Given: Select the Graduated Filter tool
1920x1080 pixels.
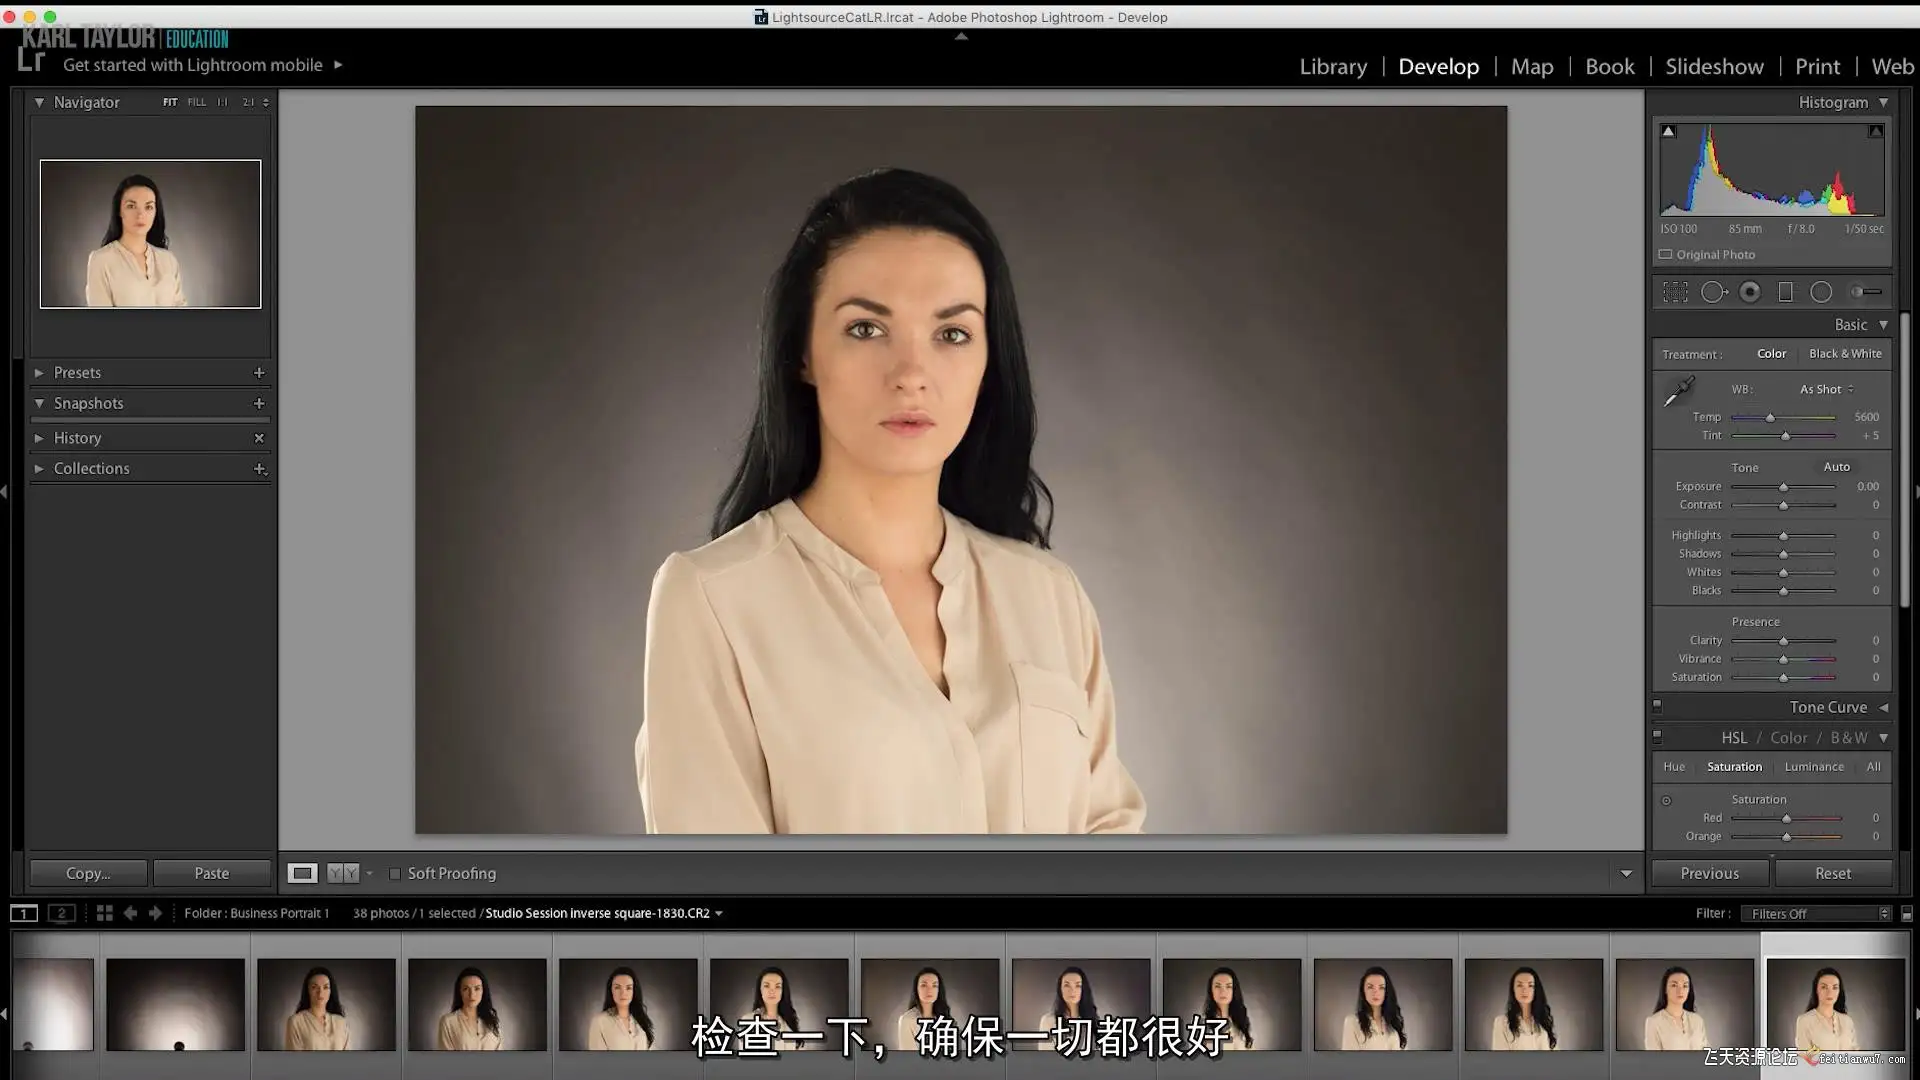Looking at the screenshot, I should click(x=1785, y=292).
